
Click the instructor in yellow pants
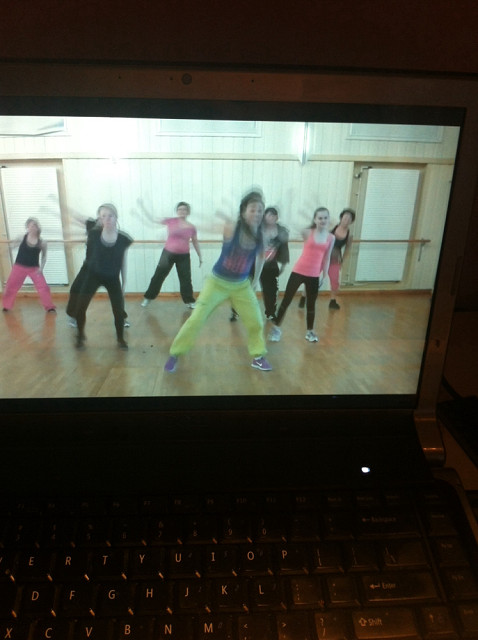tap(229, 282)
